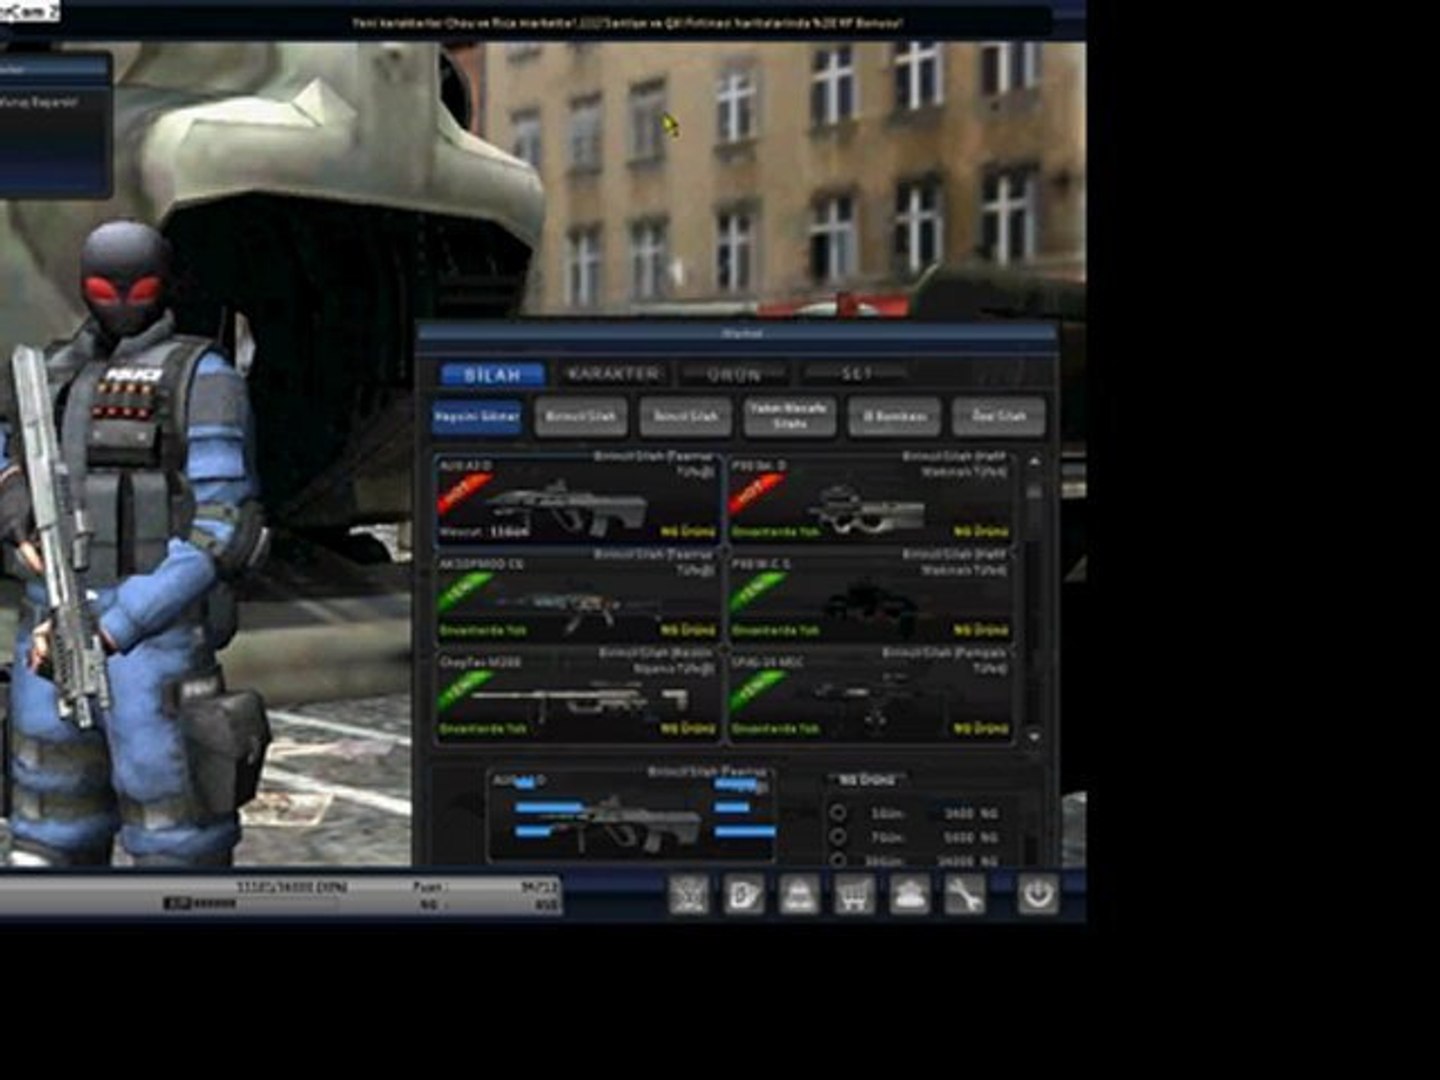The height and width of the screenshot is (1080, 1440).
Task: Click the selected AUG preview image in details
Action: coord(632,815)
